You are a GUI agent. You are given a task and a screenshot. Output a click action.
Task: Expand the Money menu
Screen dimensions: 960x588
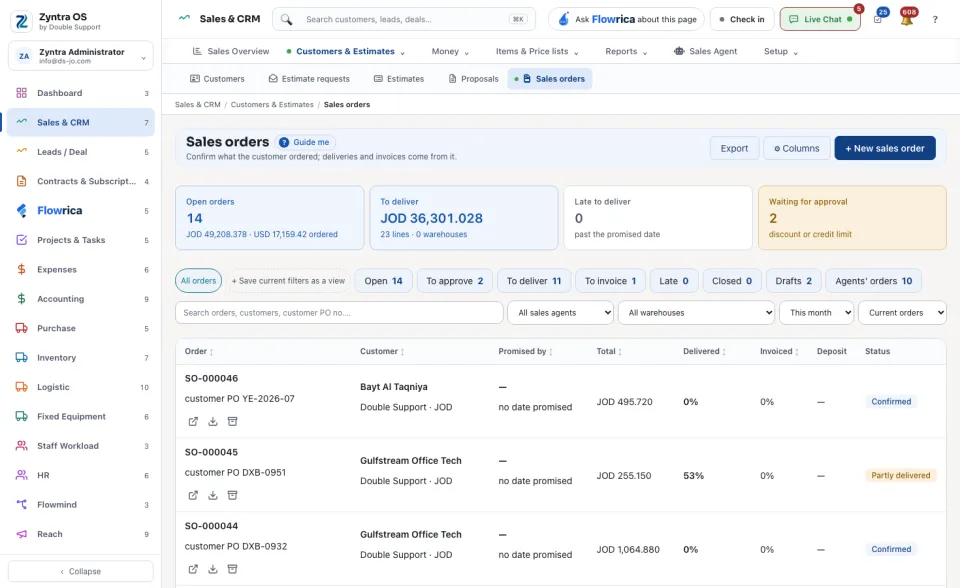[450, 51]
